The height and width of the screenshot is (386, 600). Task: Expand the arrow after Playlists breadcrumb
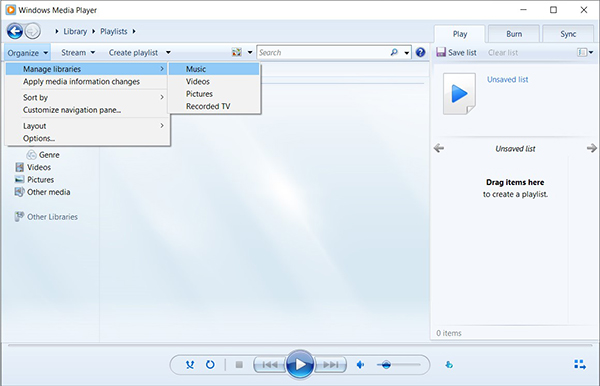[x=134, y=31]
